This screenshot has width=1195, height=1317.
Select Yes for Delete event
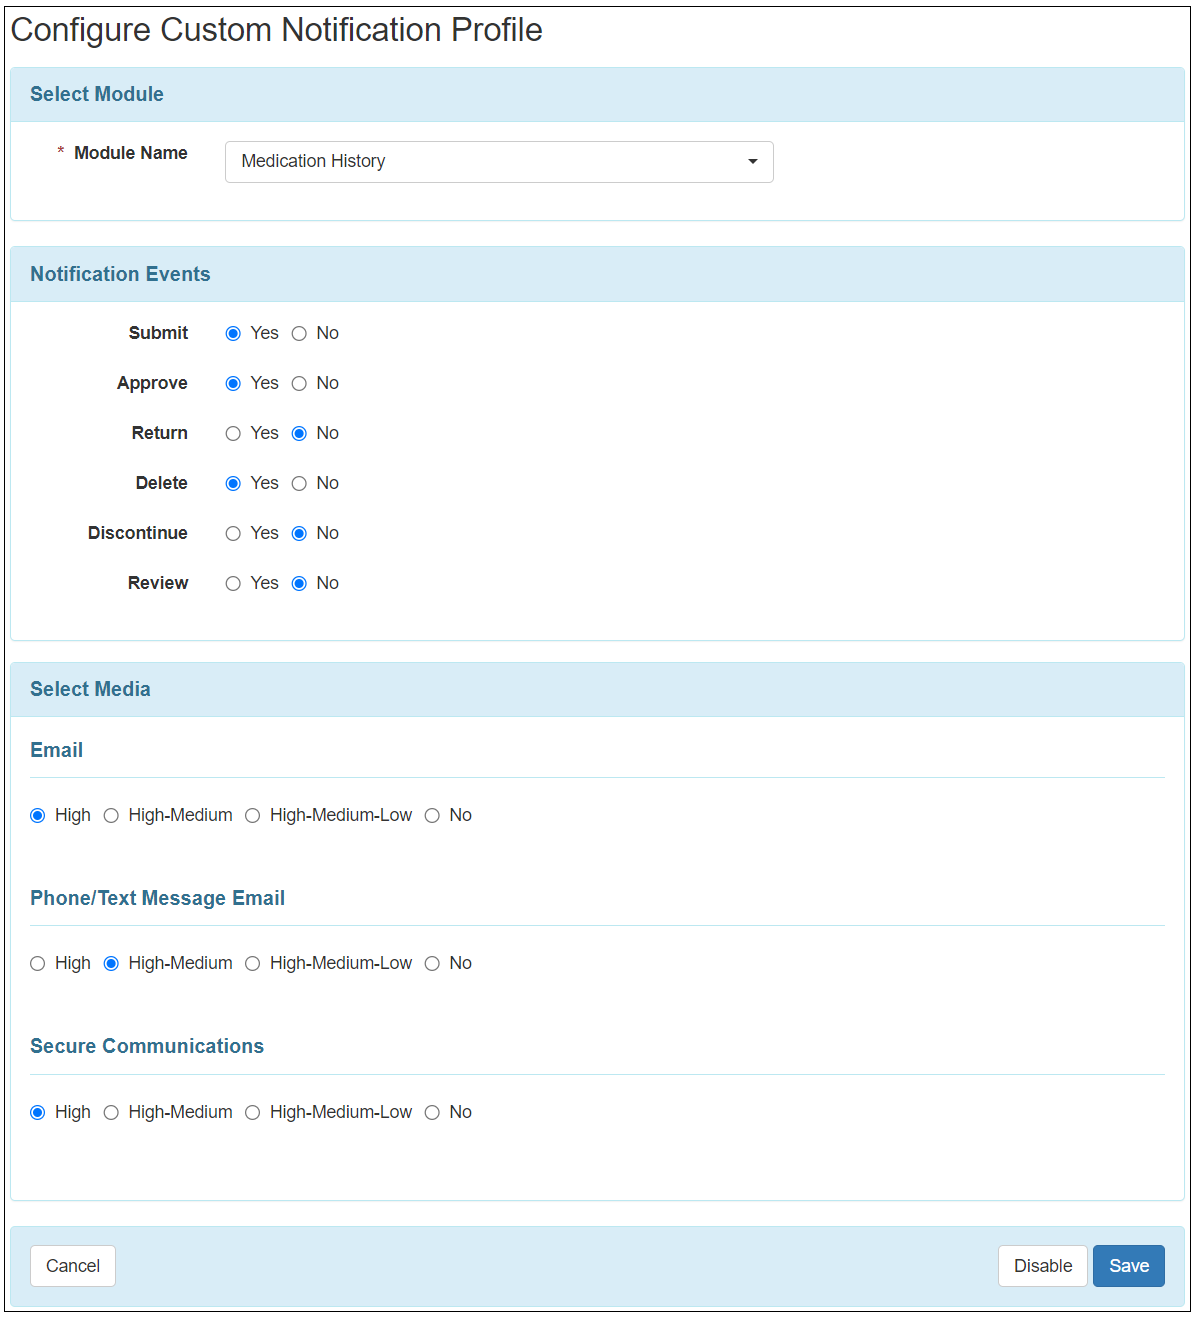point(233,484)
